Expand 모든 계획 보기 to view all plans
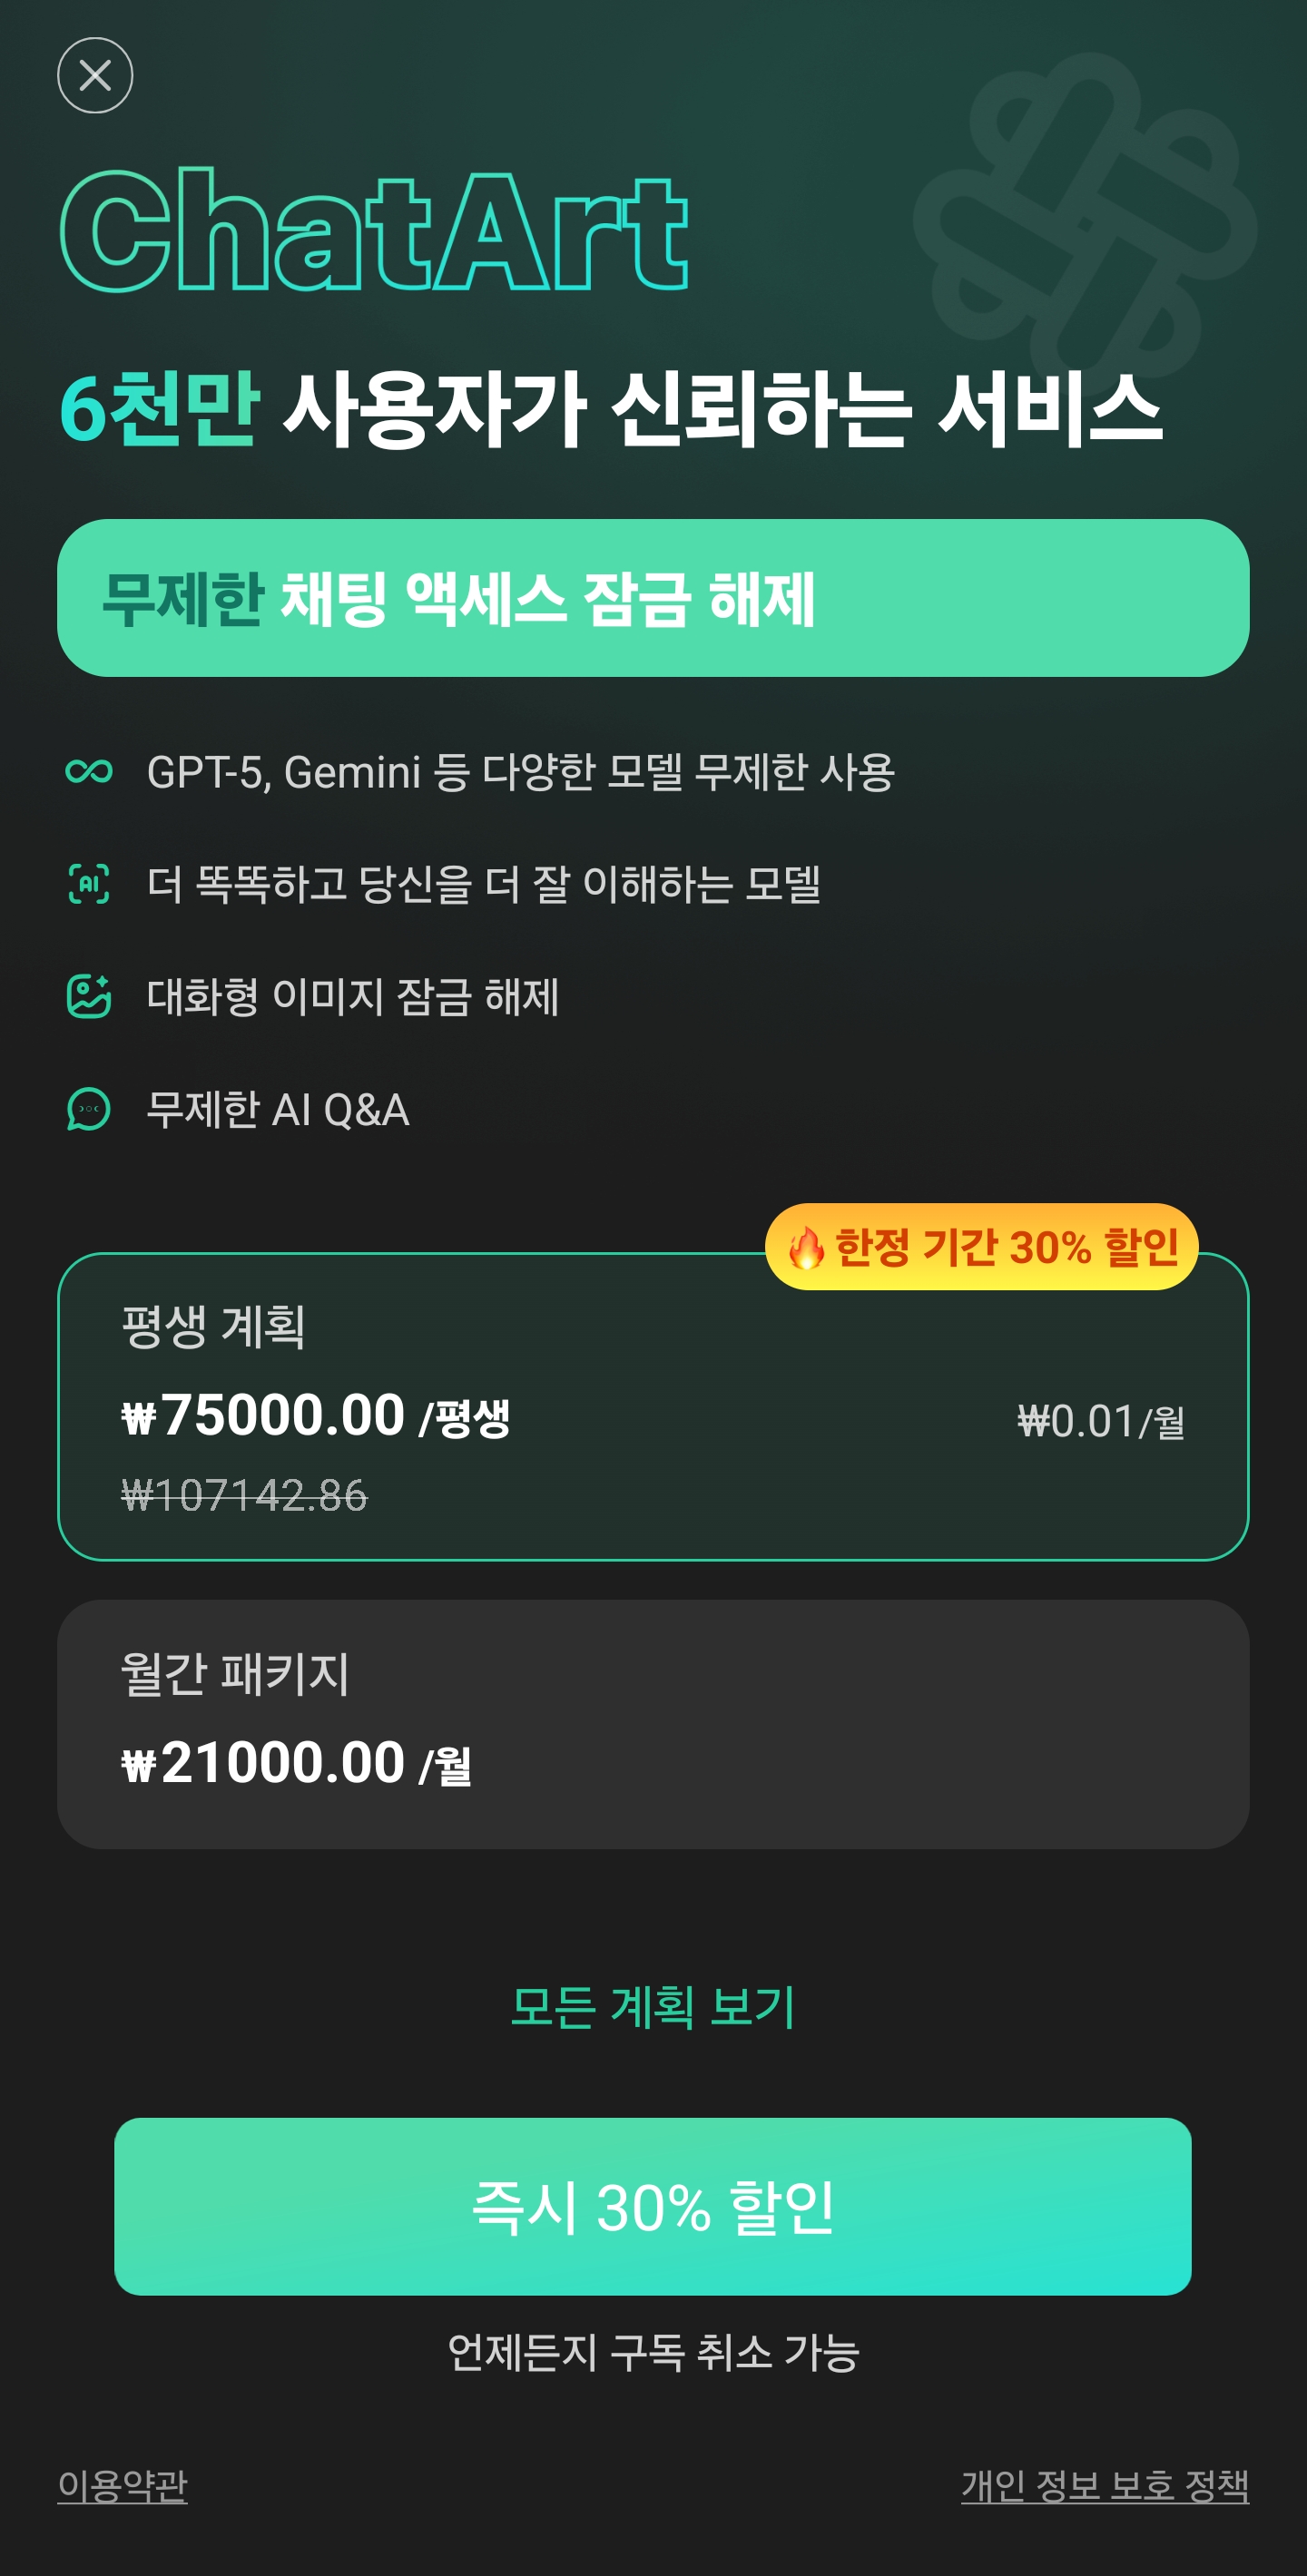 pos(652,2006)
